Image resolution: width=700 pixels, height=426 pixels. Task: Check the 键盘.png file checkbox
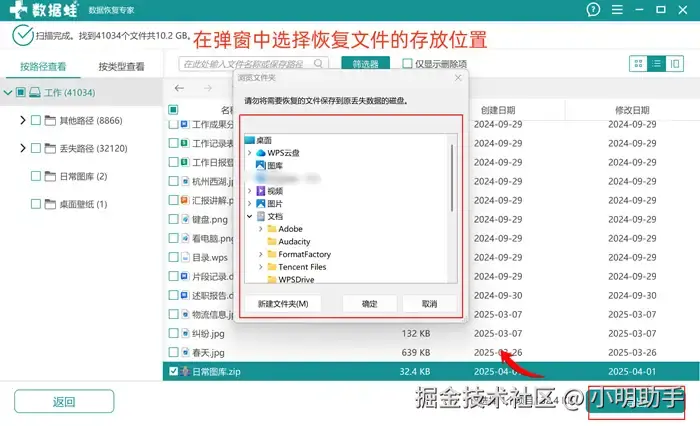coord(173,219)
